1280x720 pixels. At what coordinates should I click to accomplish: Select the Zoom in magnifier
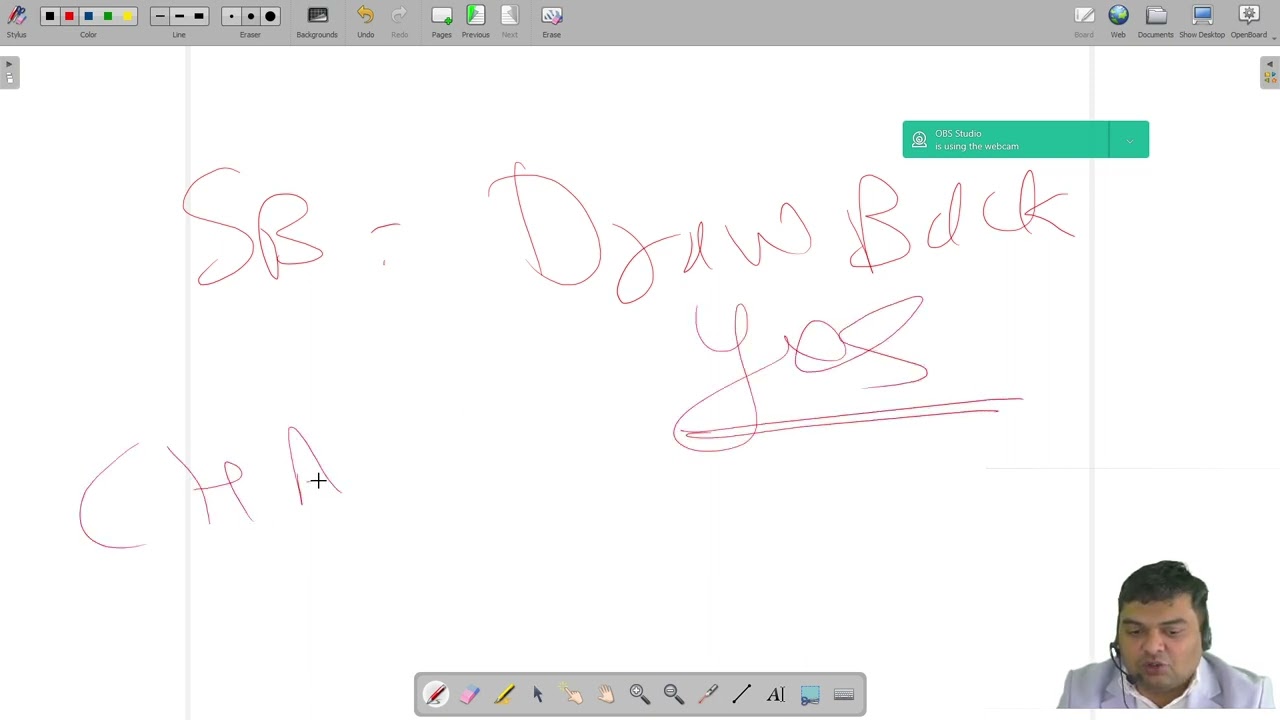(640, 694)
